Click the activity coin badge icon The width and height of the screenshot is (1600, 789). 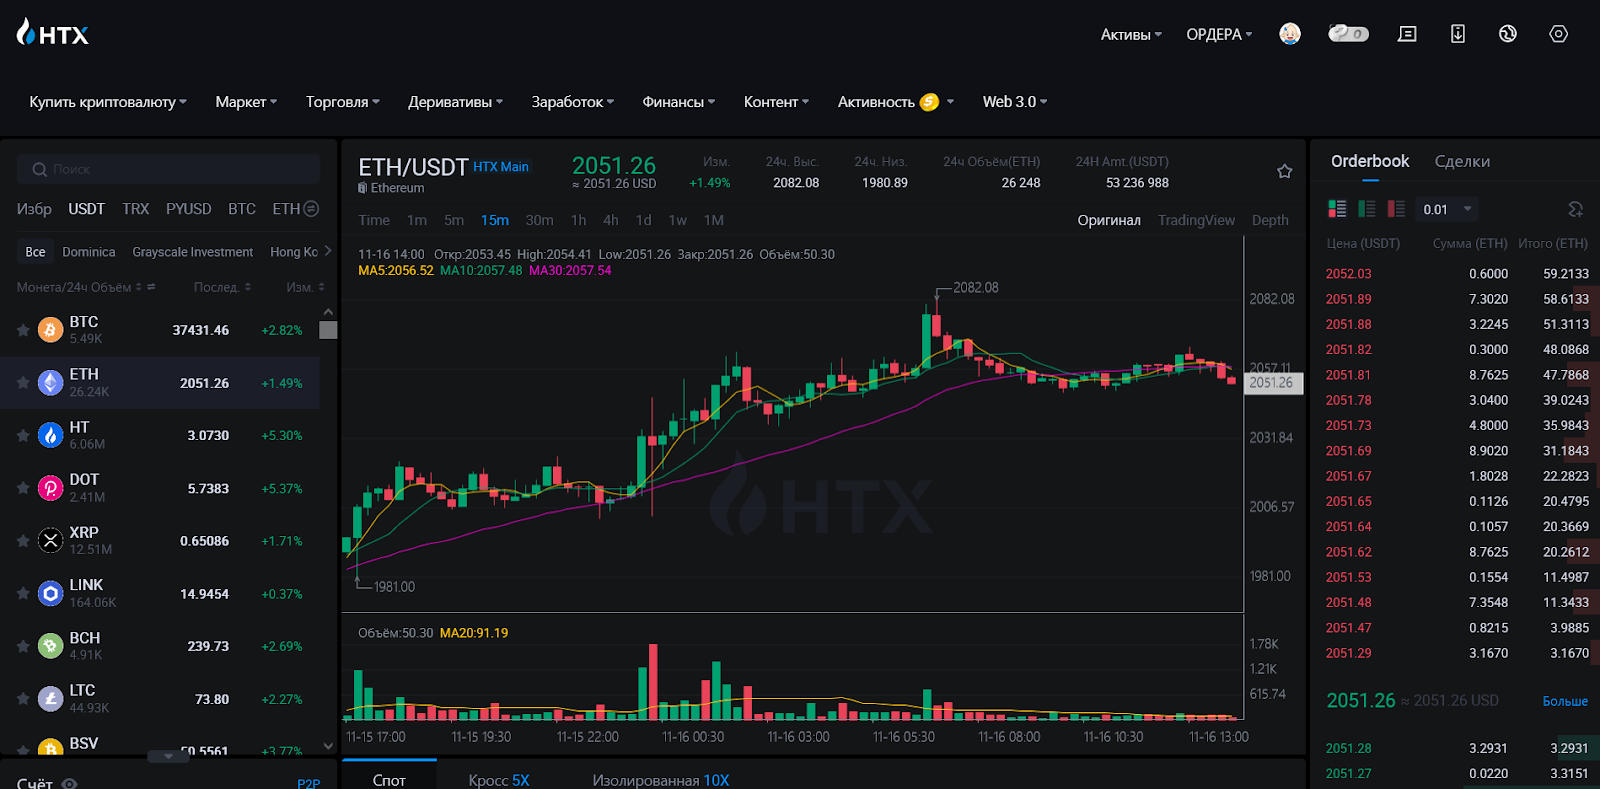coord(929,102)
